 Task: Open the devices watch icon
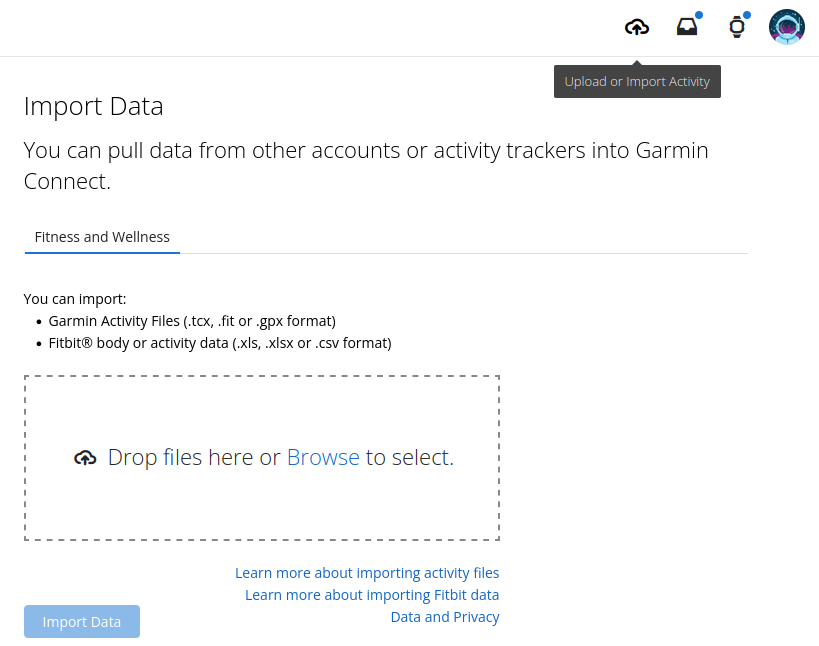737,28
